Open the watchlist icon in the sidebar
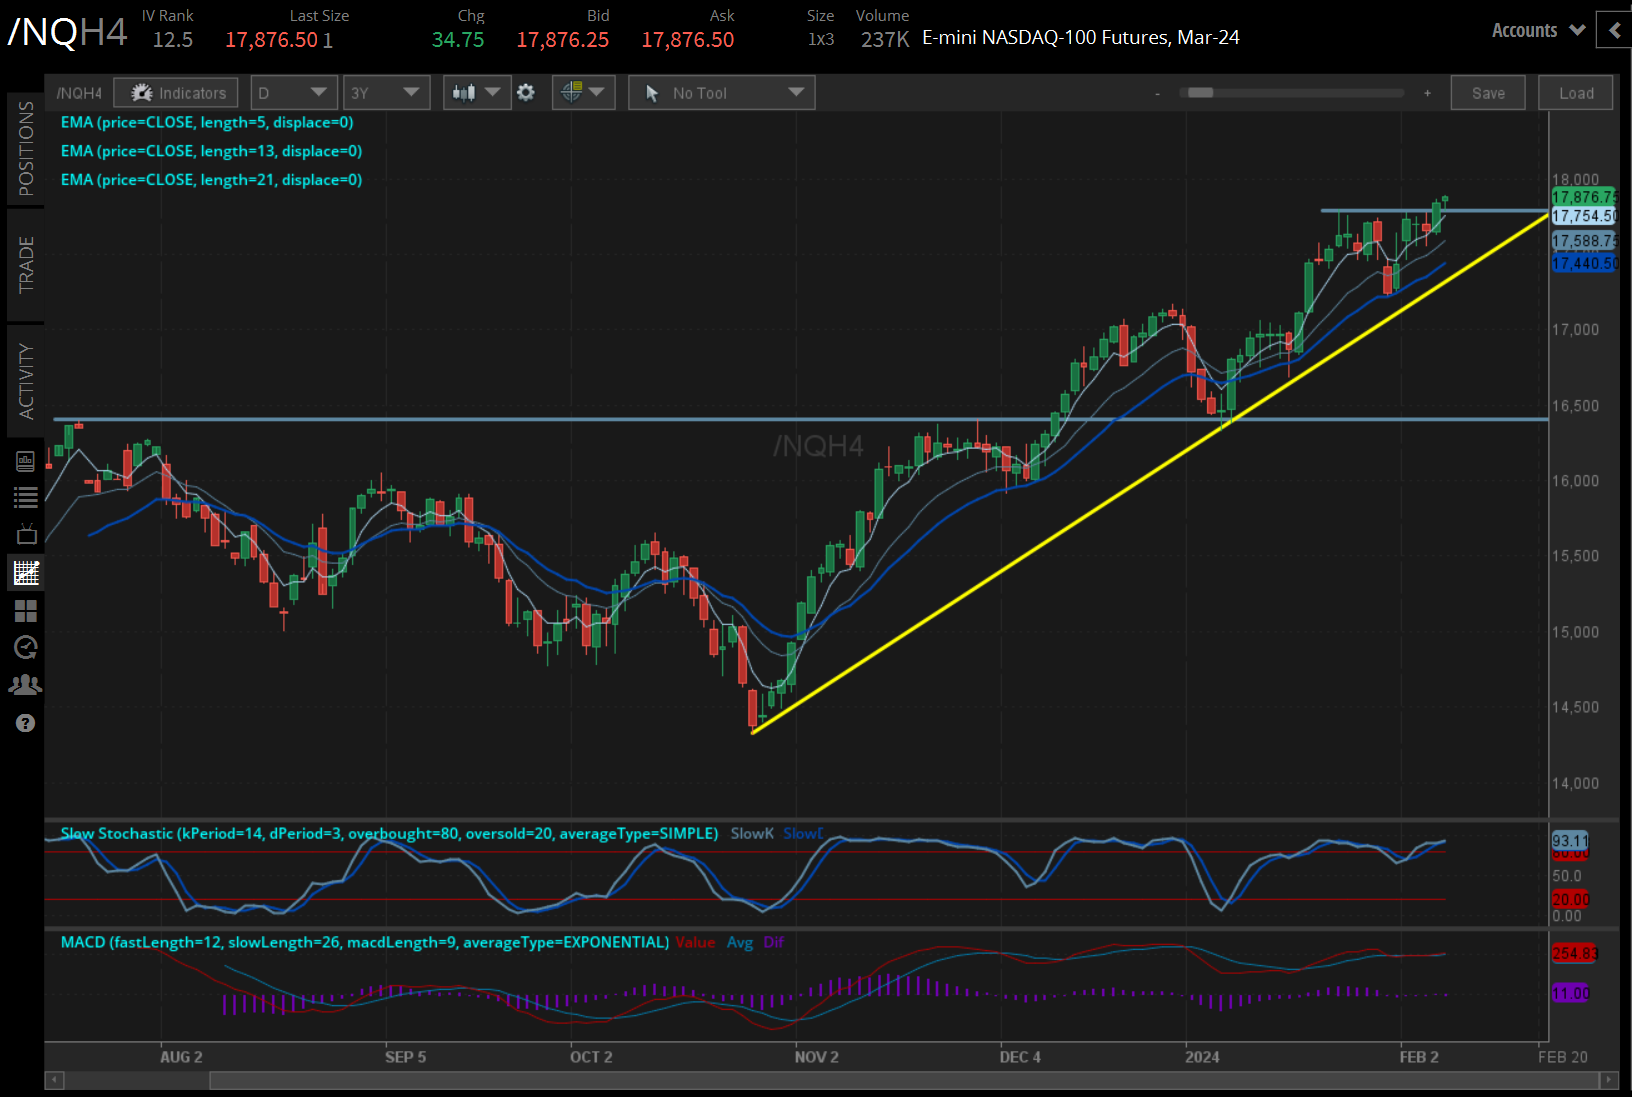 [26, 497]
